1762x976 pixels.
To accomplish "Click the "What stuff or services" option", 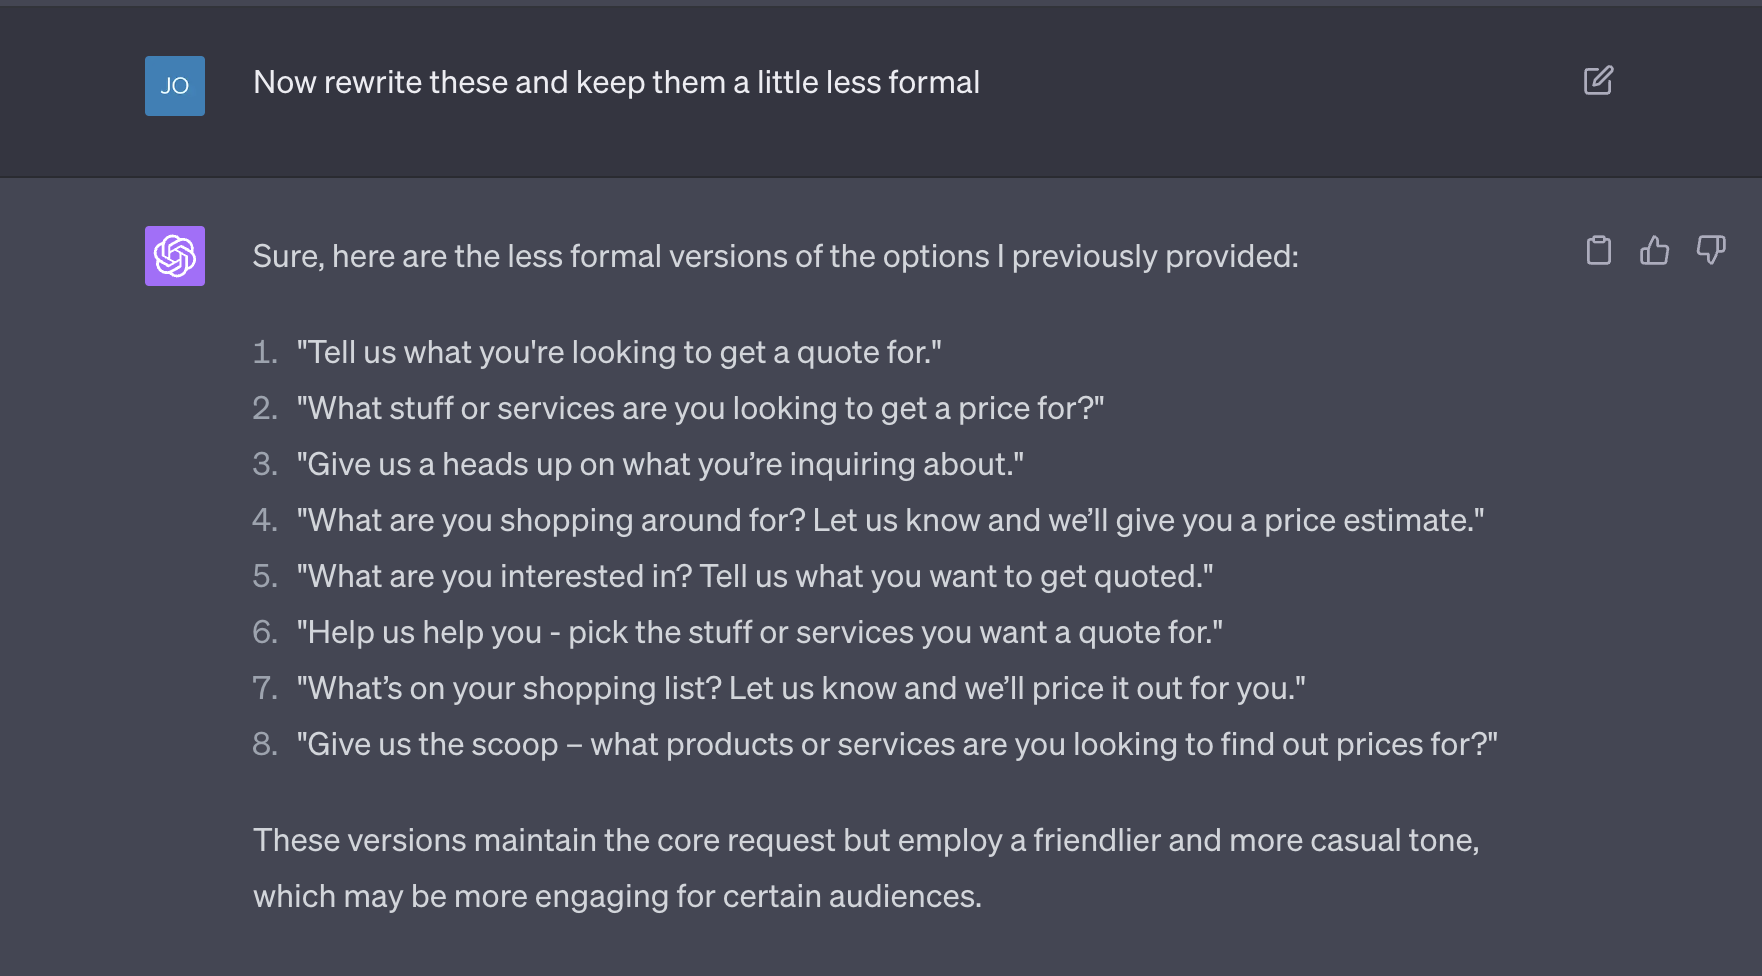I will point(700,408).
